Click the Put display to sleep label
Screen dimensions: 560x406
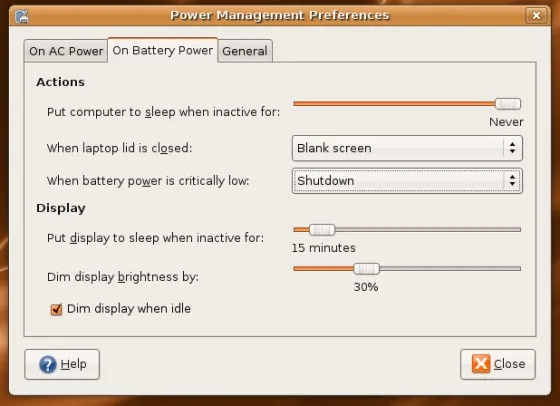155,238
